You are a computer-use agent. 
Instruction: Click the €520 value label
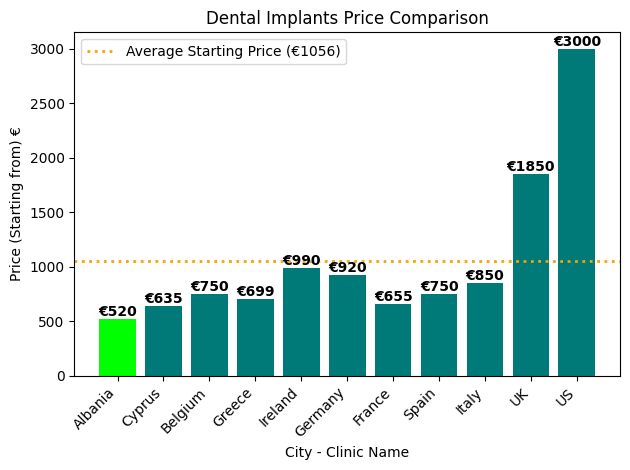coord(117,312)
